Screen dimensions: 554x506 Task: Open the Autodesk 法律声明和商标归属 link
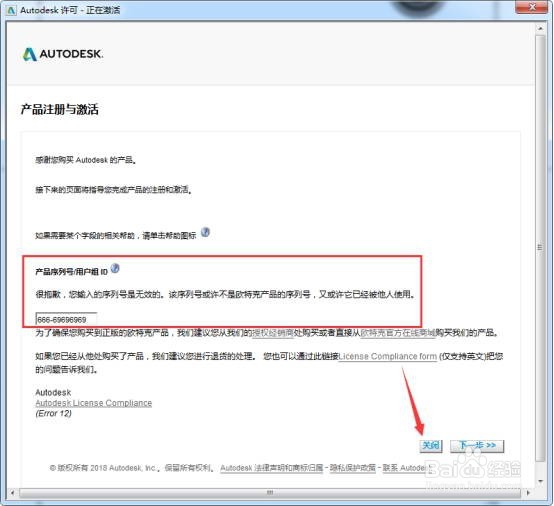[272, 468]
